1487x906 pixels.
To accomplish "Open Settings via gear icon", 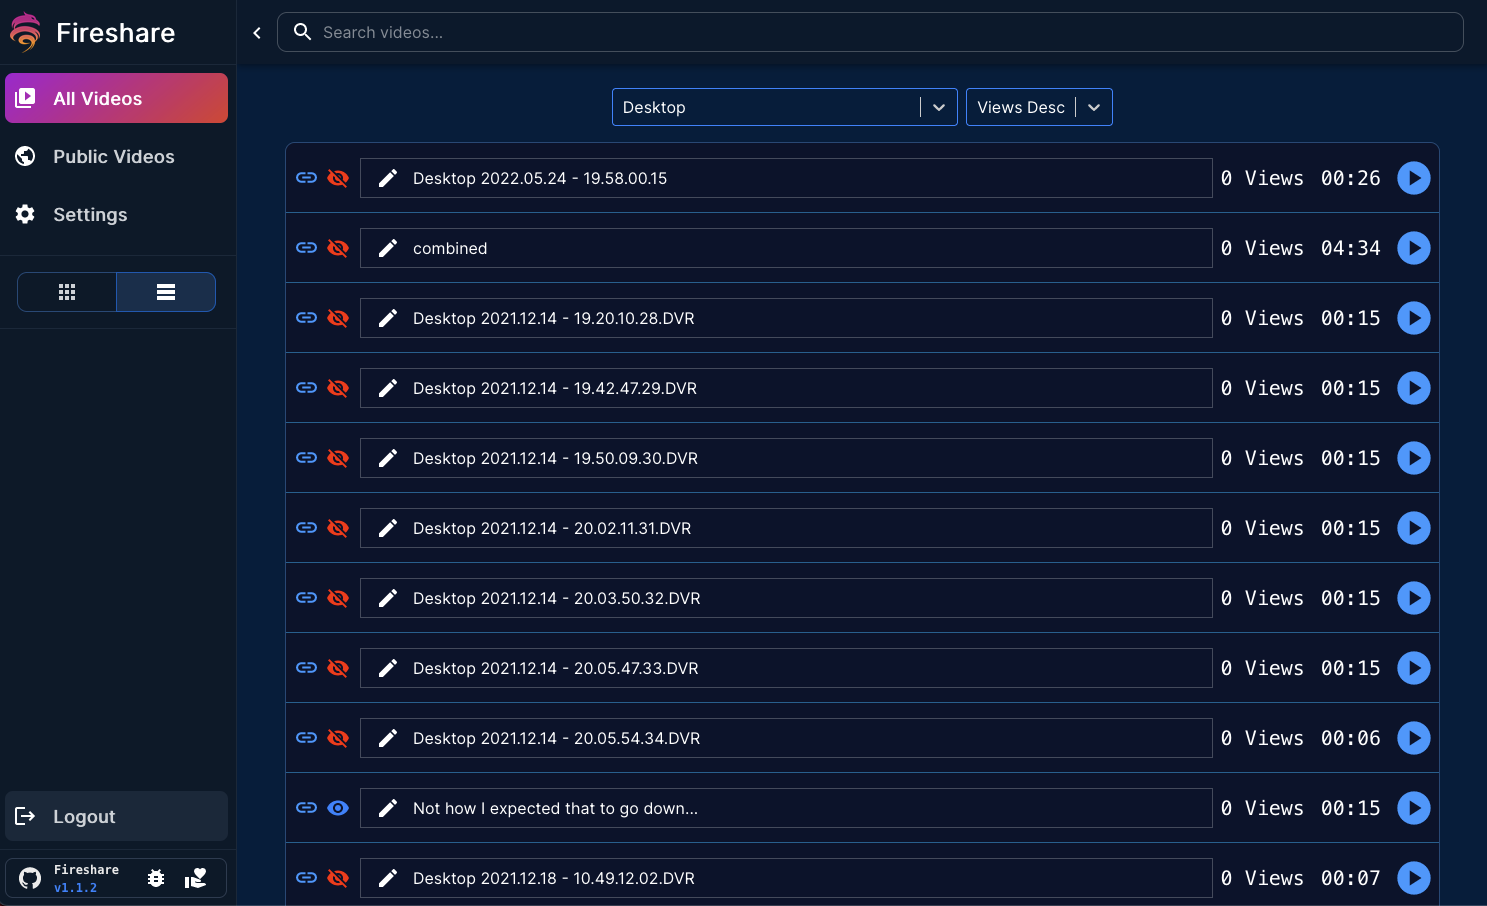I will point(24,214).
